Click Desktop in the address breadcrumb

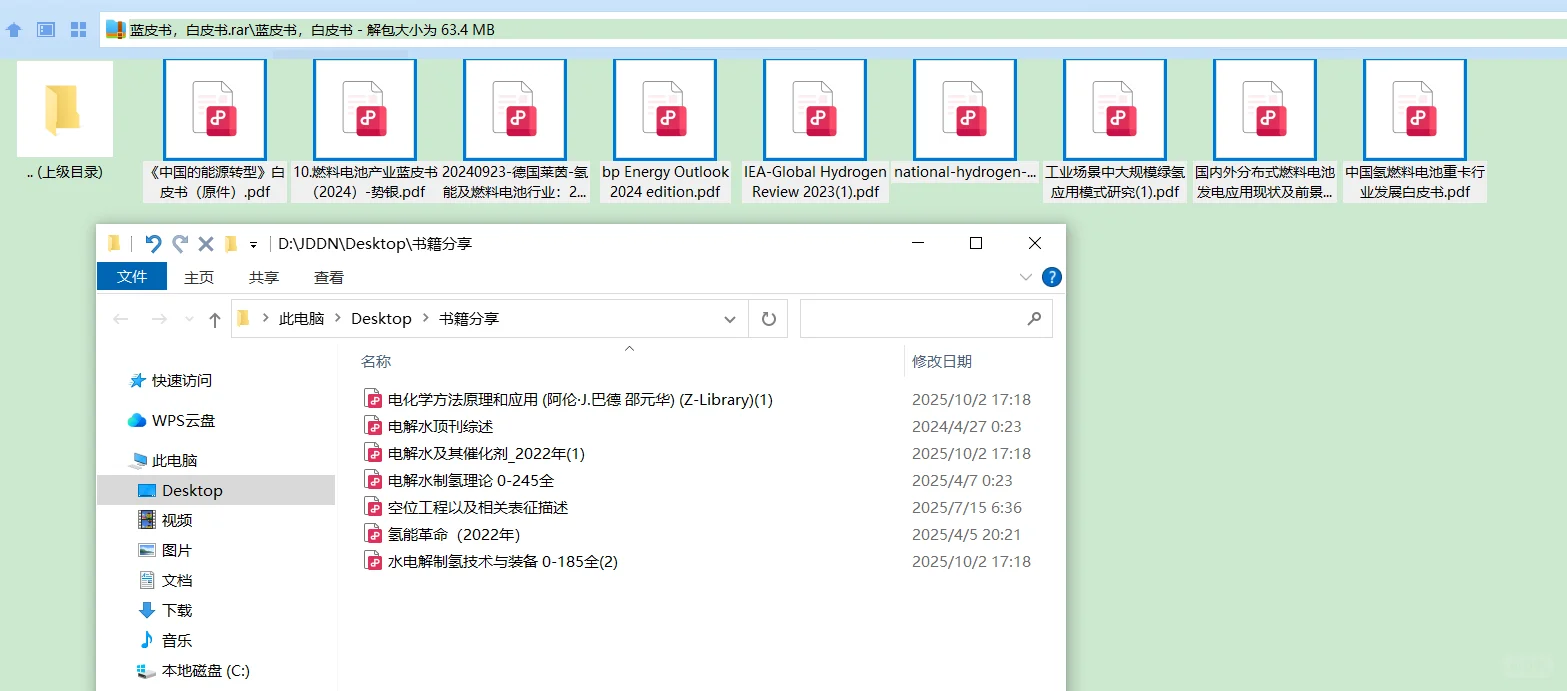[381, 319]
